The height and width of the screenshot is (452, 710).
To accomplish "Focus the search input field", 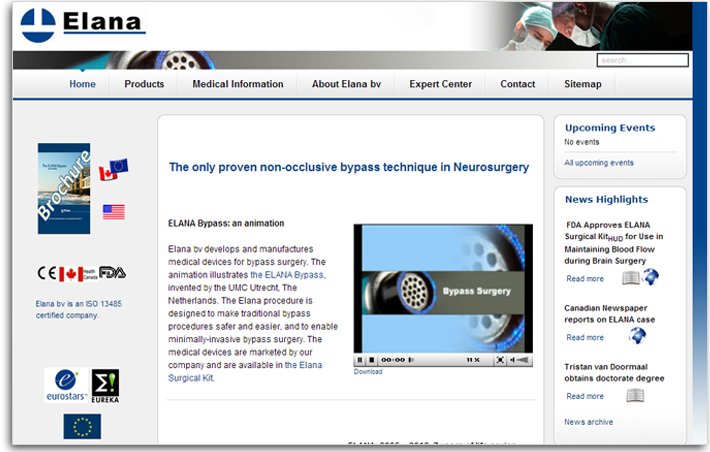I will [x=643, y=60].
